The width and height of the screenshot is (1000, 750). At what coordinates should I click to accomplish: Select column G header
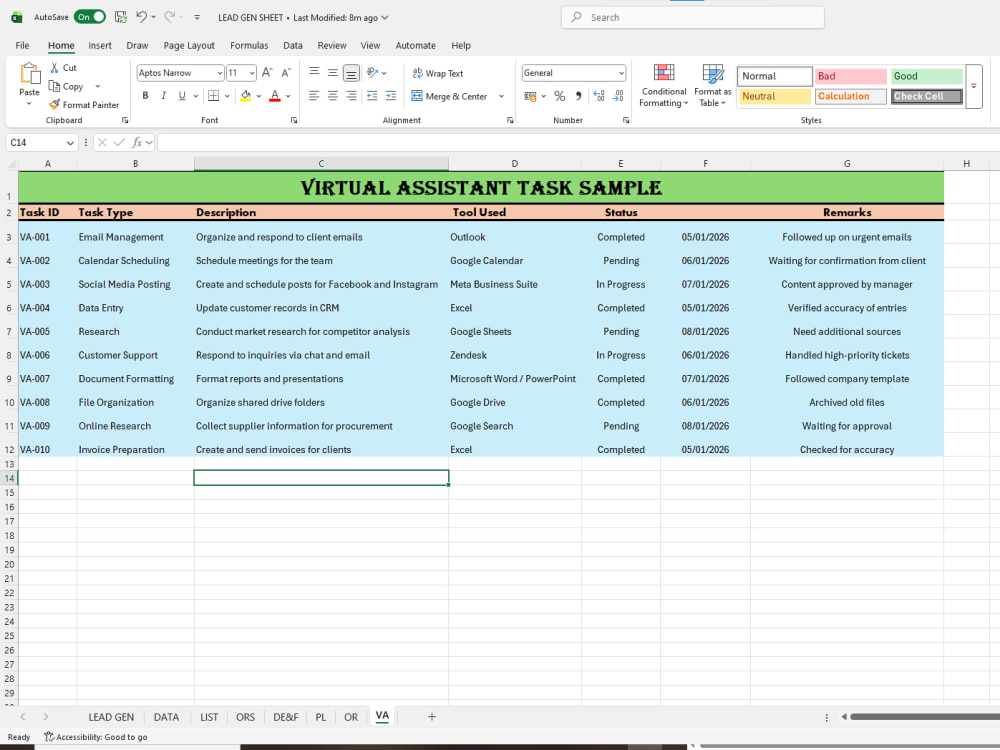click(847, 164)
